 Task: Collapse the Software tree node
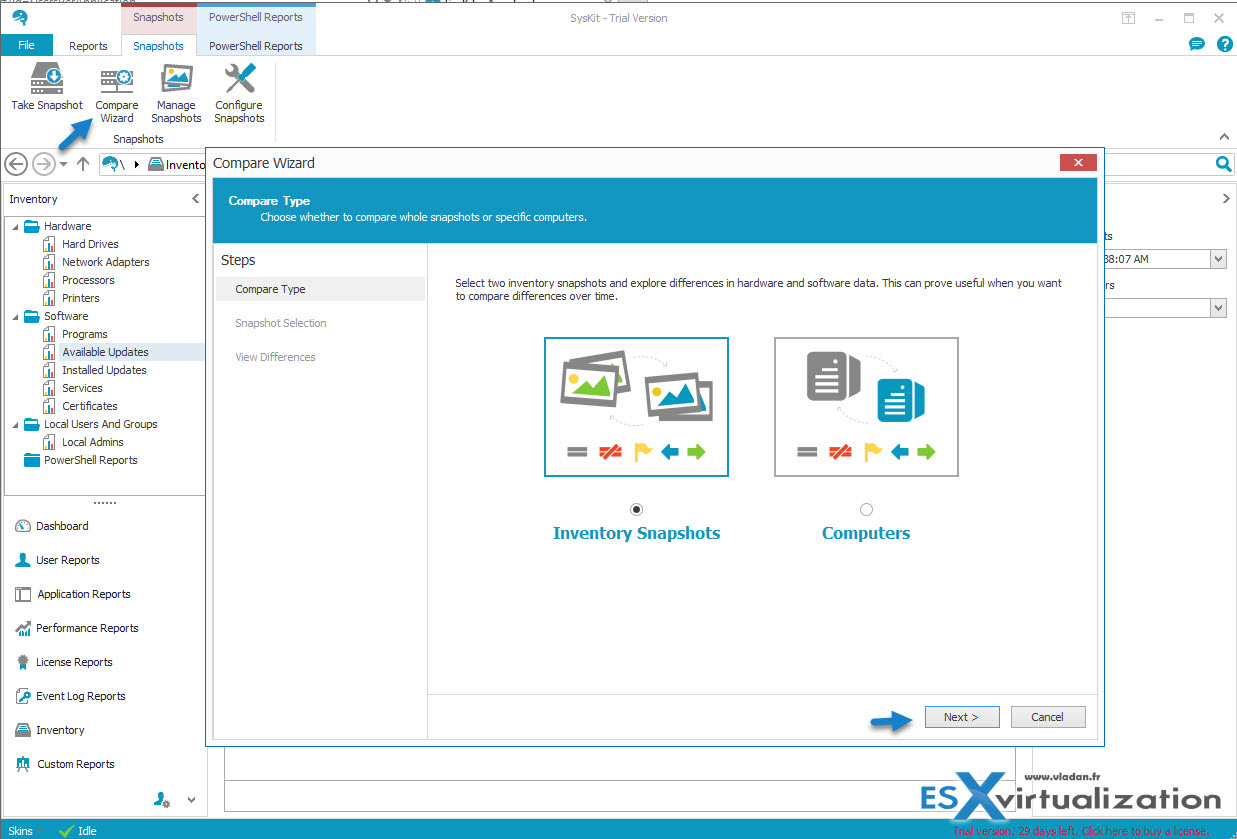[x=15, y=316]
